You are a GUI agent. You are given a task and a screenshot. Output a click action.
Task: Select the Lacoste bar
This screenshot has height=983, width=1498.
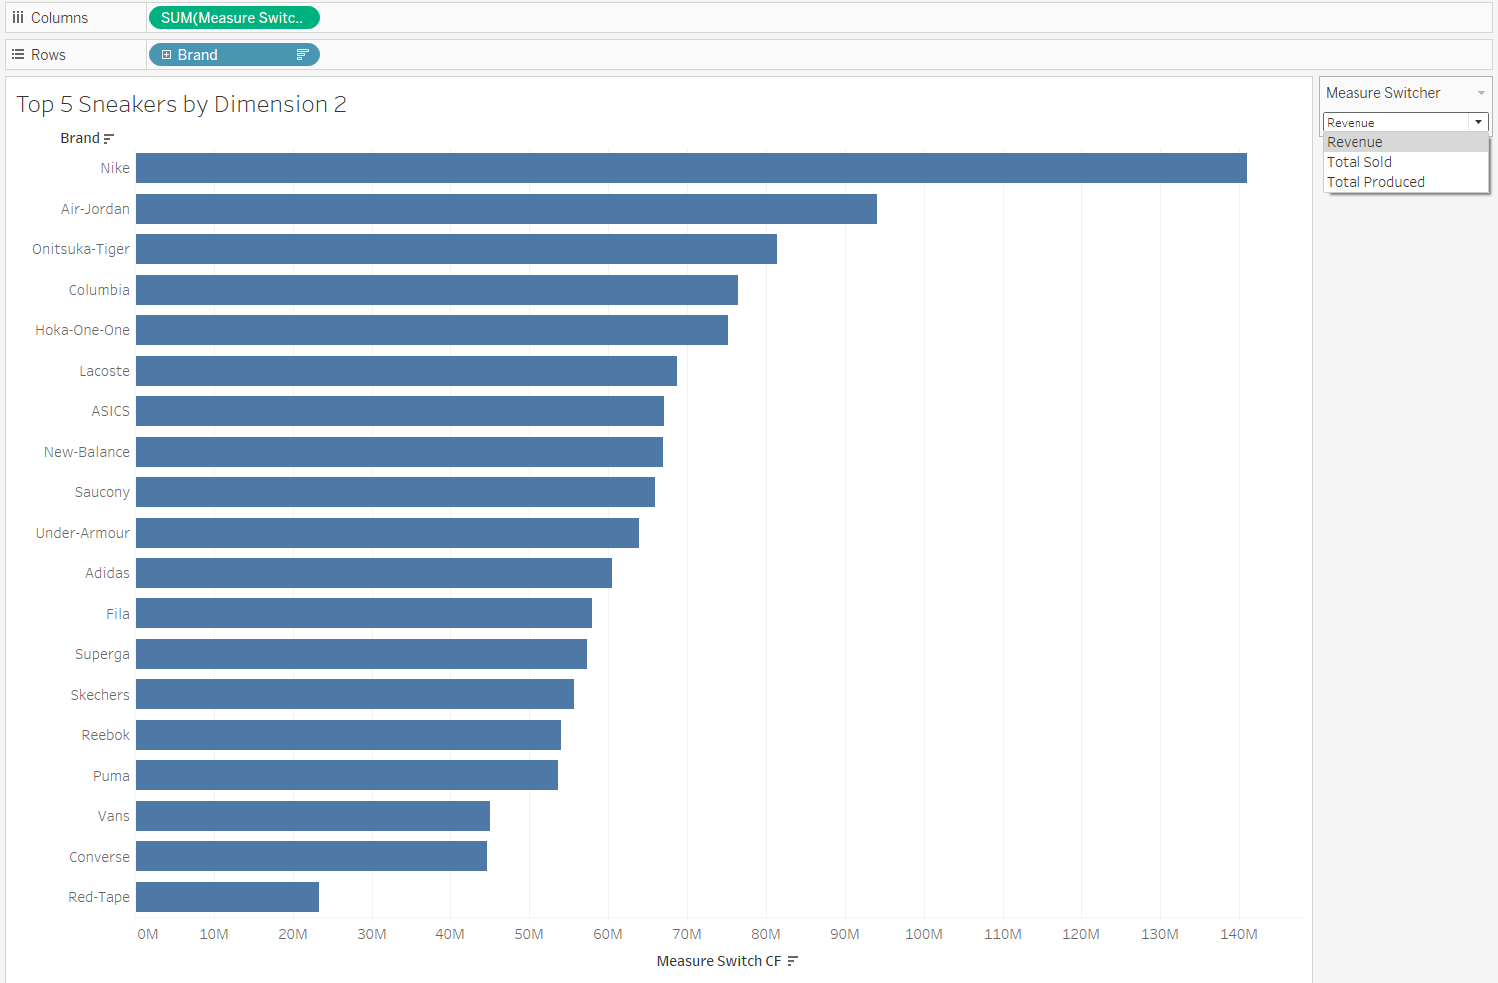406,371
